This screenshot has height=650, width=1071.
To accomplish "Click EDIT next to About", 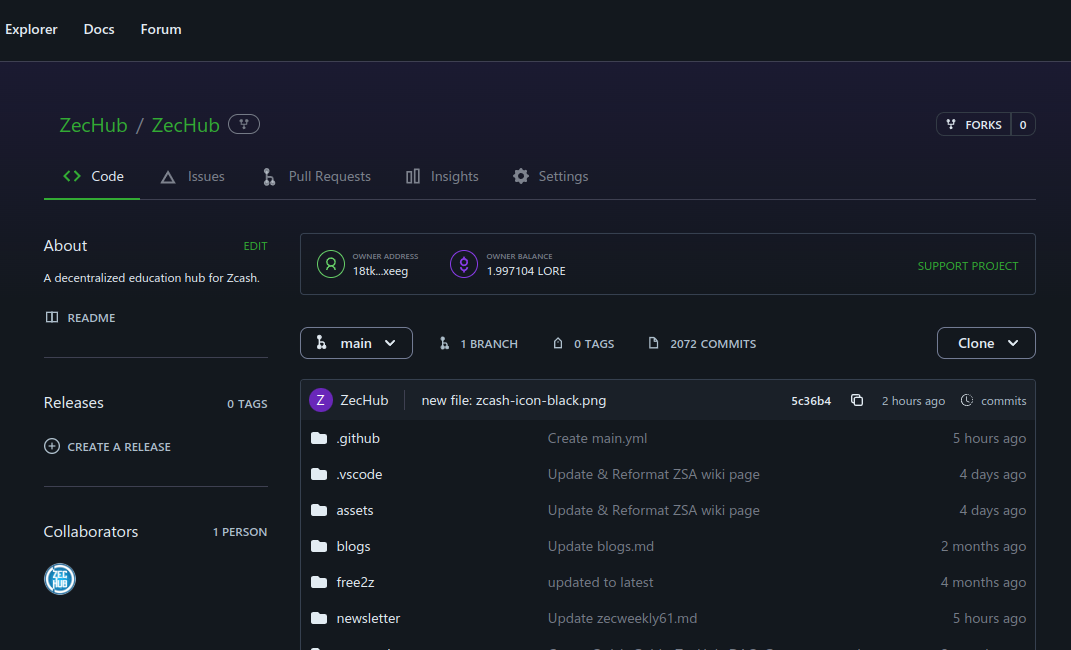I will (255, 246).
